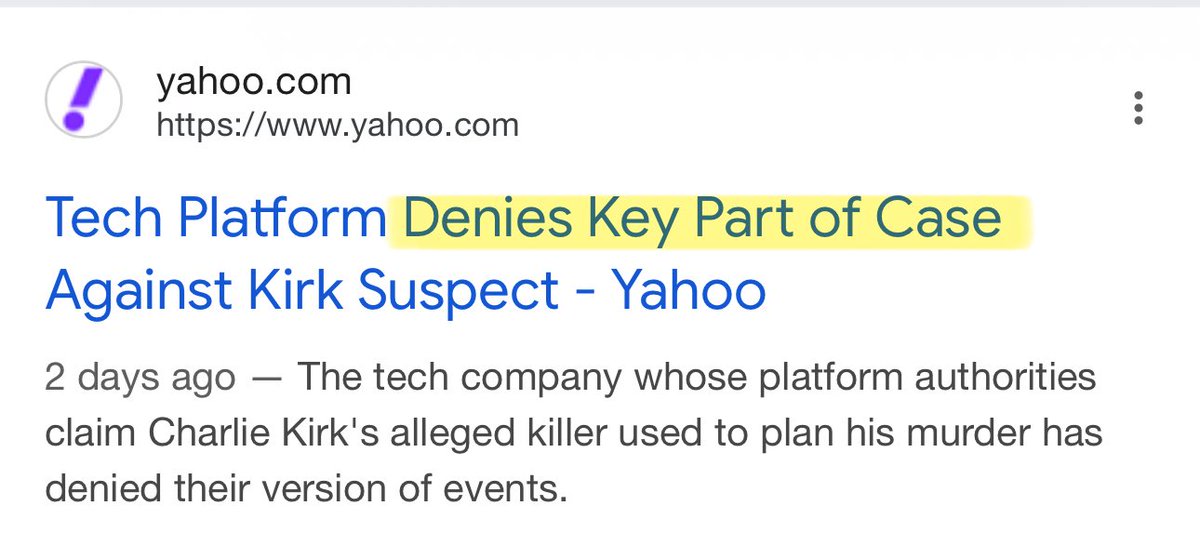The height and width of the screenshot is (559, 1200).
Task: Click the yahoo.com site name
Action: [253, 81]
